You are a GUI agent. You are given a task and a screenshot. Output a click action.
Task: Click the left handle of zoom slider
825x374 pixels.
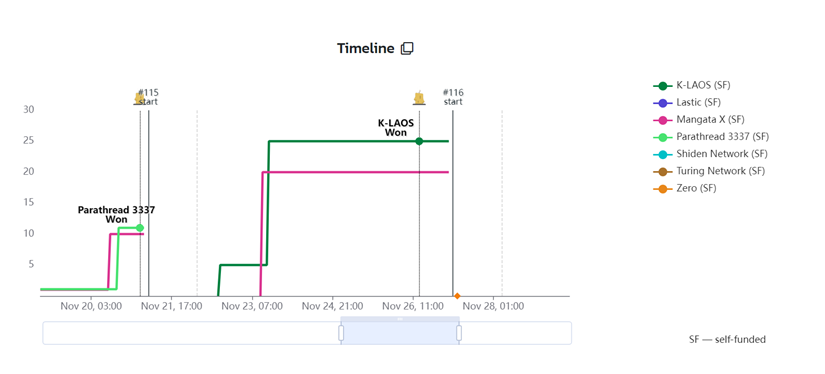341,333
